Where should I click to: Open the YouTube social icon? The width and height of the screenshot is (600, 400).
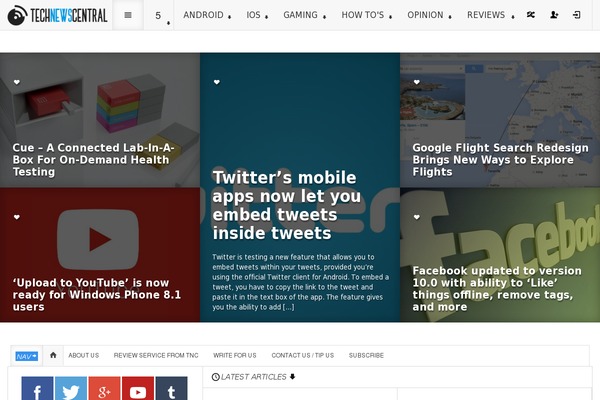138,389
